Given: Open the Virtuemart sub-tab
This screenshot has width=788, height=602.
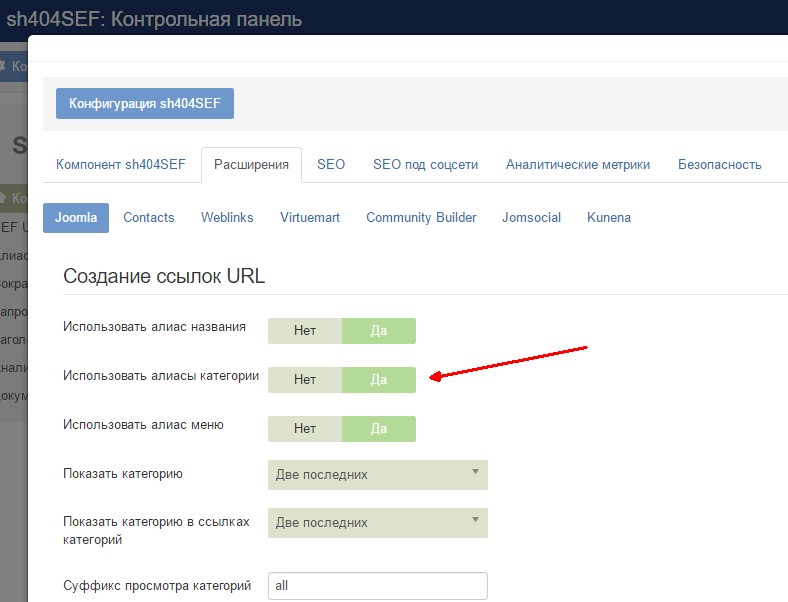Looking at the screenshot, I should 310,217.
